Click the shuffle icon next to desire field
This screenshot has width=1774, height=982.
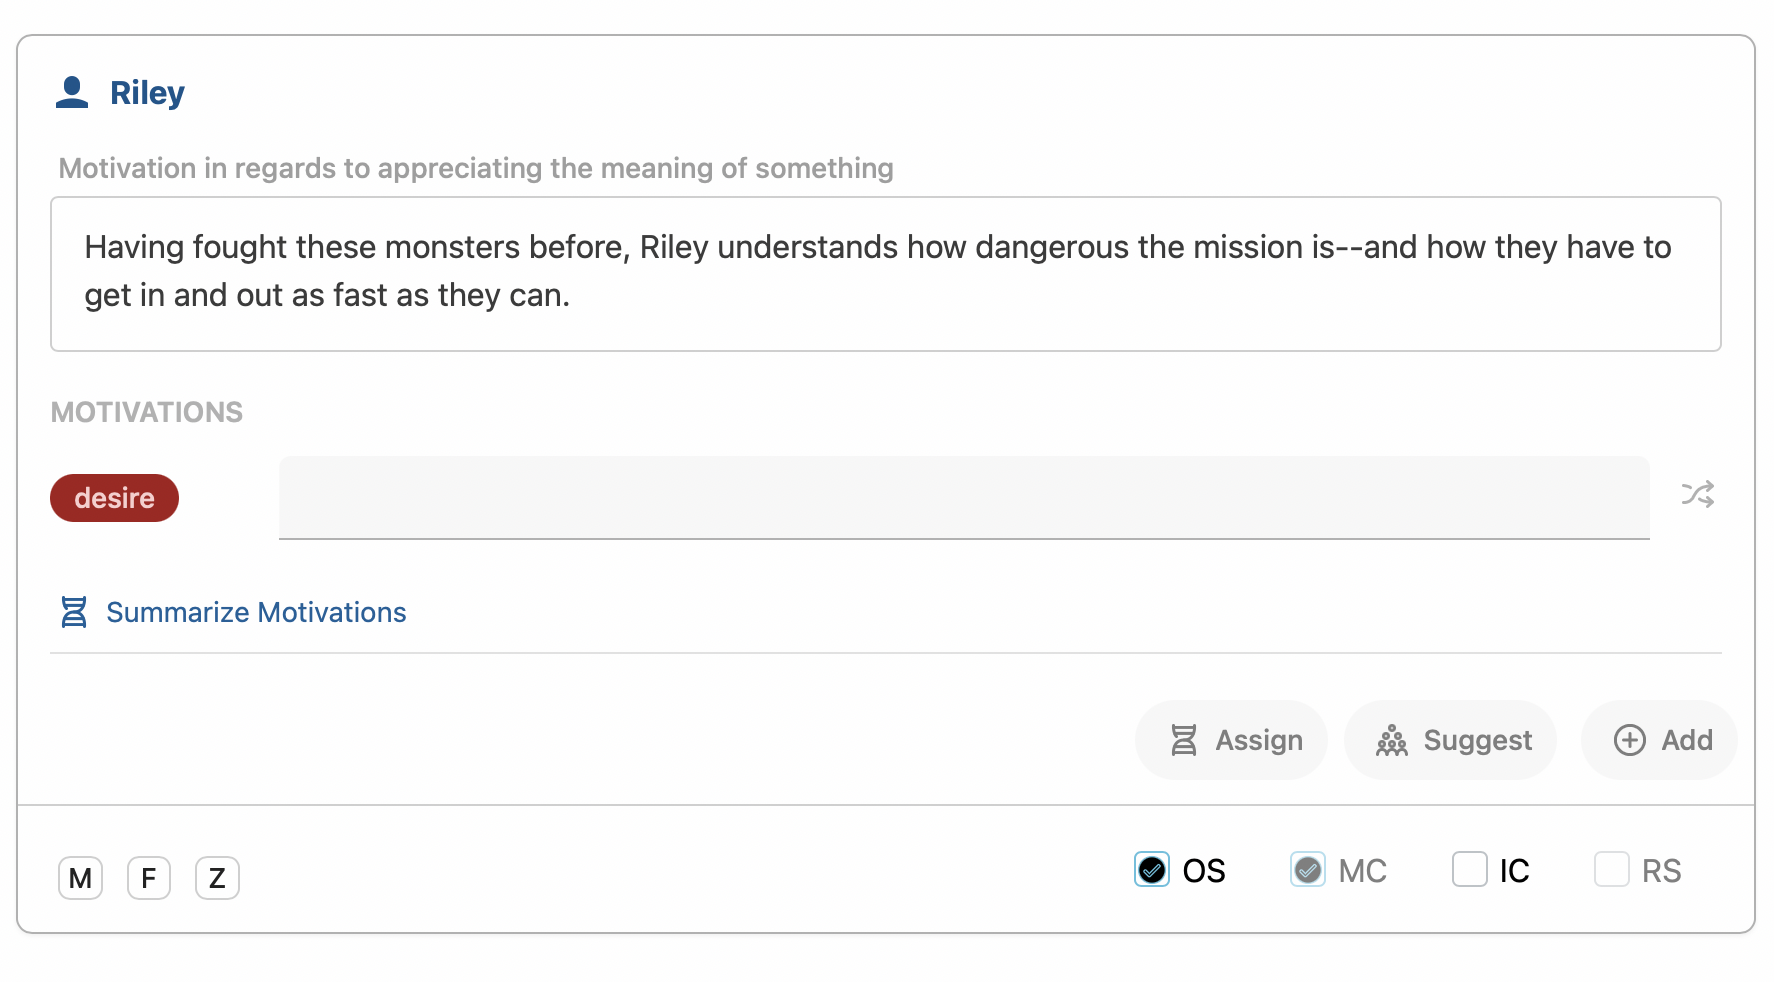(x=1697, y=494)
